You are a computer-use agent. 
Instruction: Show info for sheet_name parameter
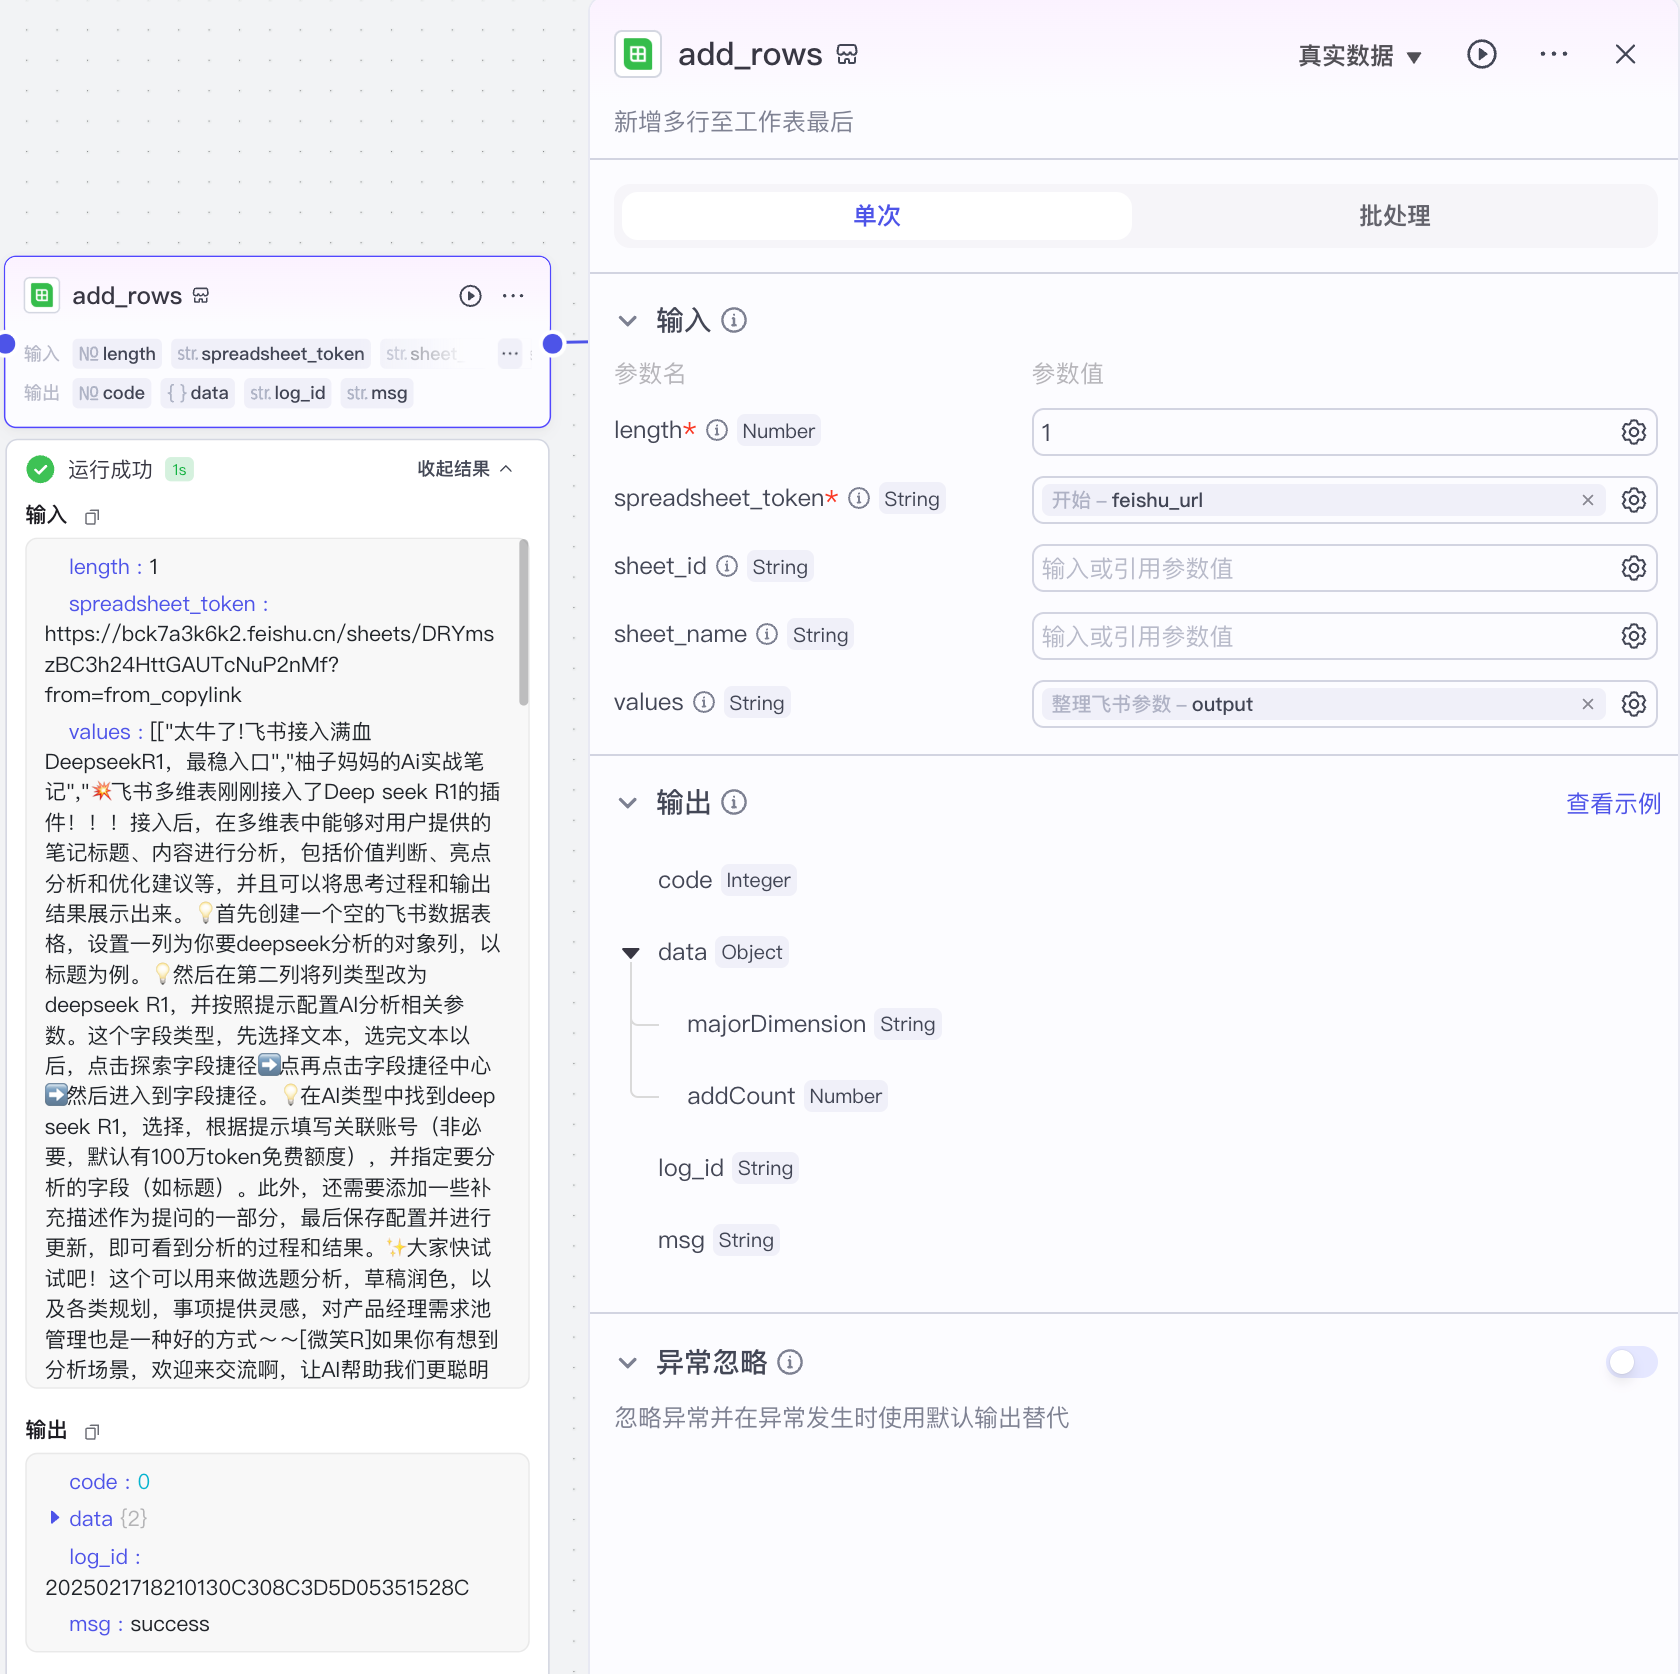(x=767, y=634)
